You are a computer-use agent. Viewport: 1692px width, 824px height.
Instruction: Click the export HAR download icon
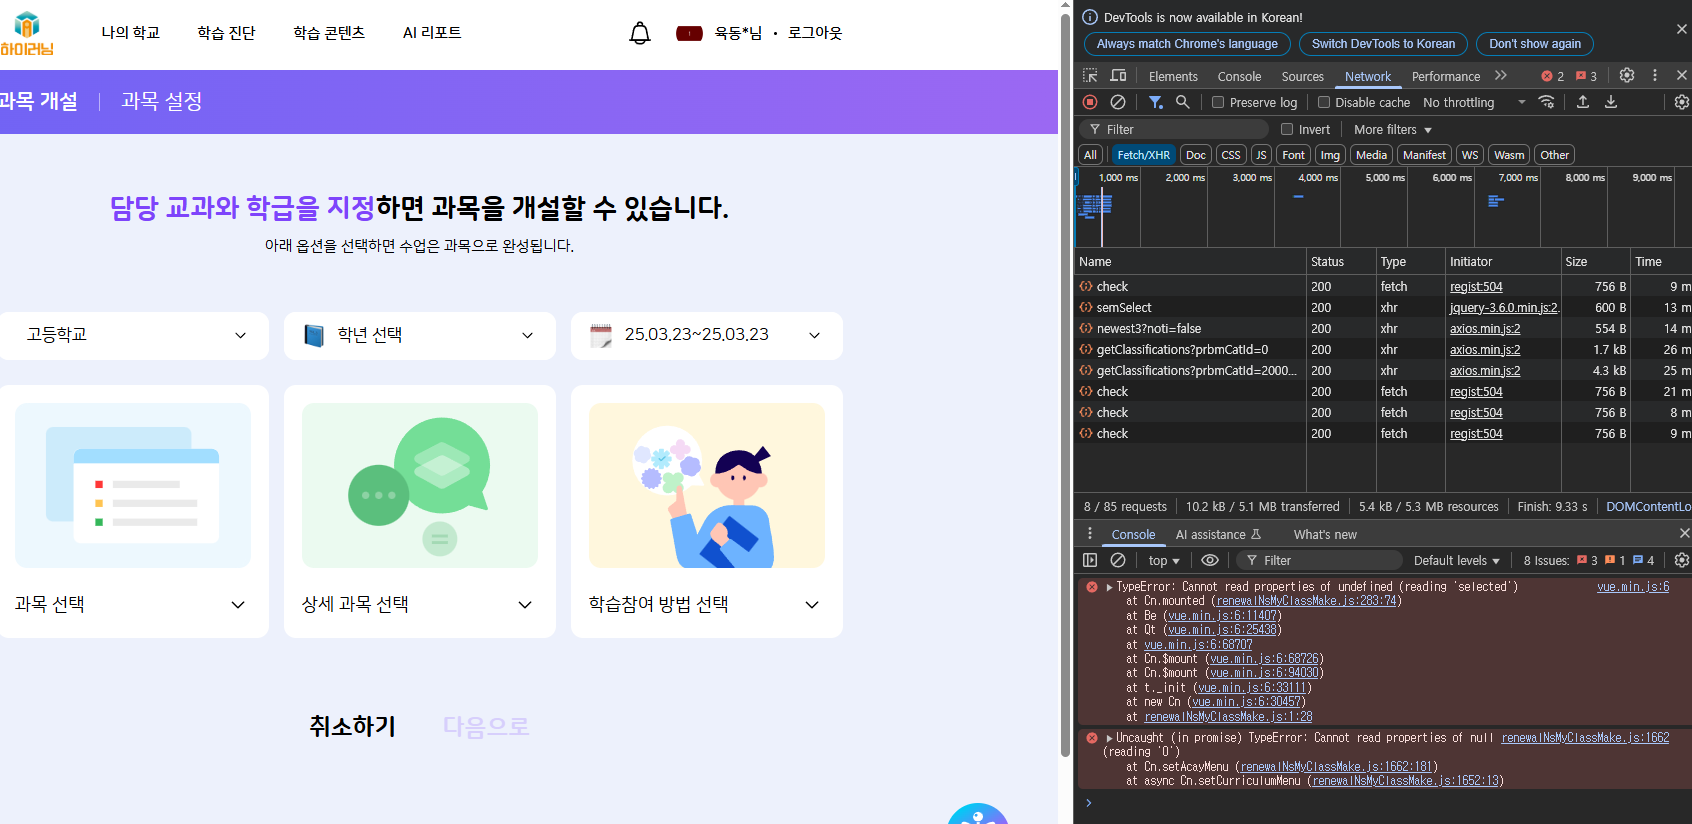(1611, 102)
